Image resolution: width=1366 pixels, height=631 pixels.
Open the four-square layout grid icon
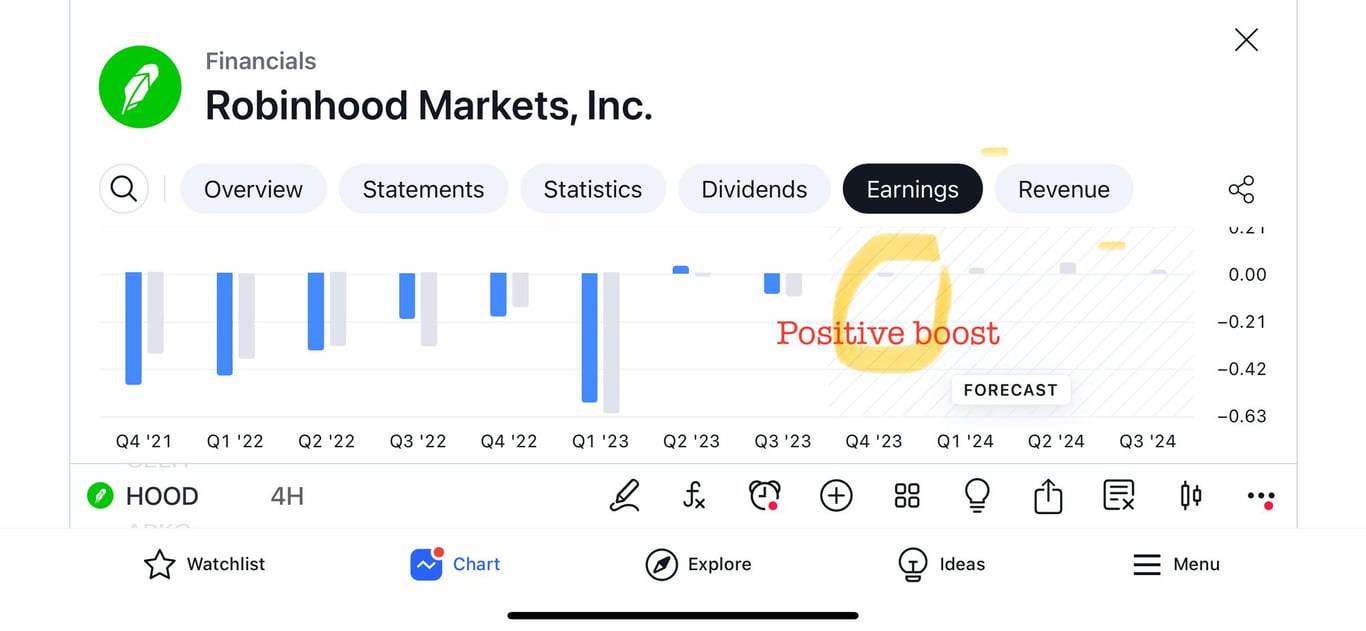click(x=907, y=496)
